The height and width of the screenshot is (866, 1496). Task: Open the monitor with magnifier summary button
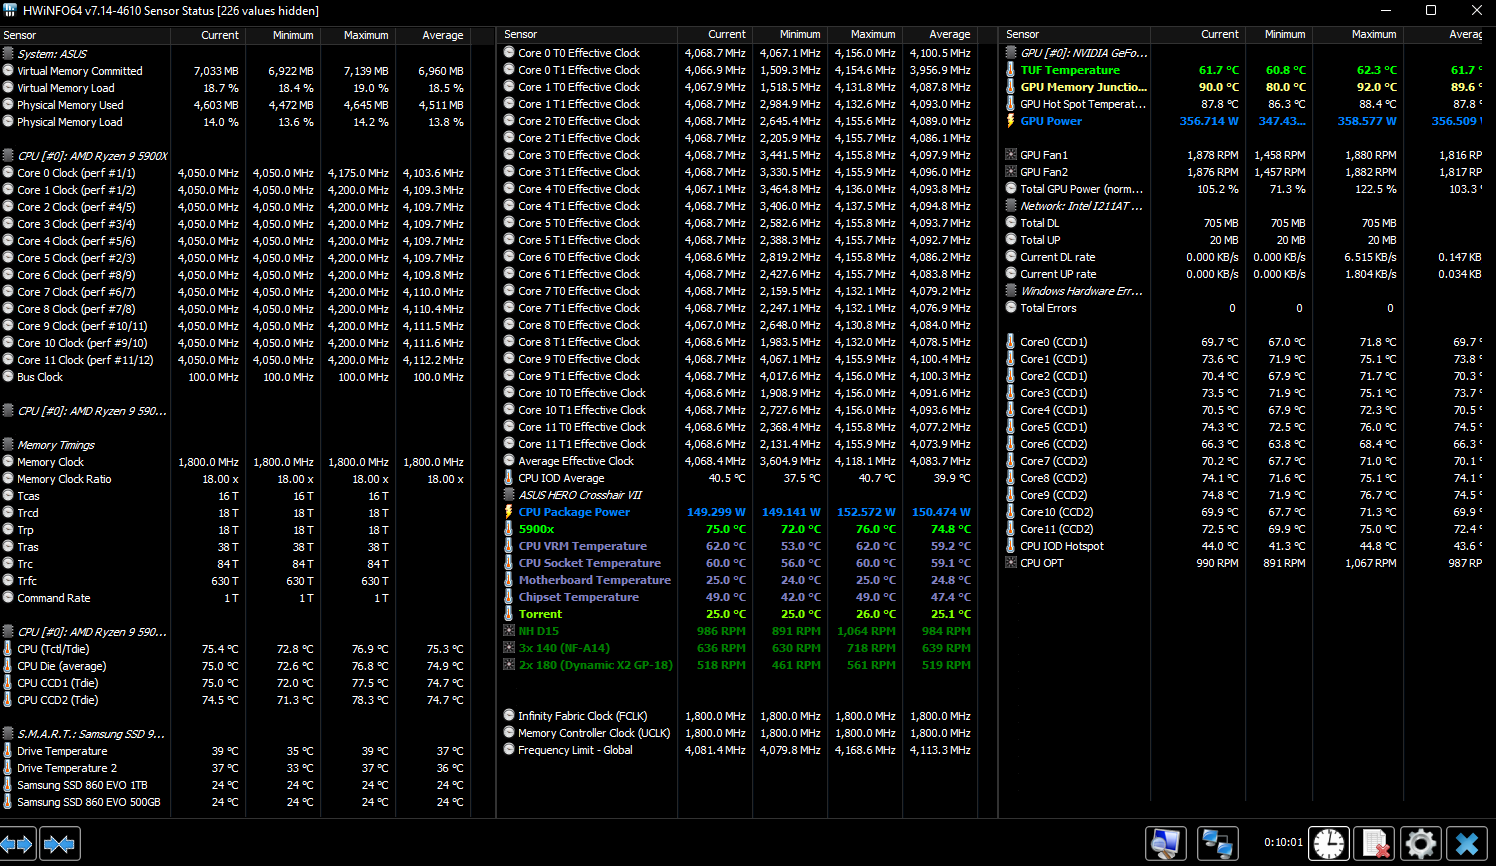tap(1165, 843)
